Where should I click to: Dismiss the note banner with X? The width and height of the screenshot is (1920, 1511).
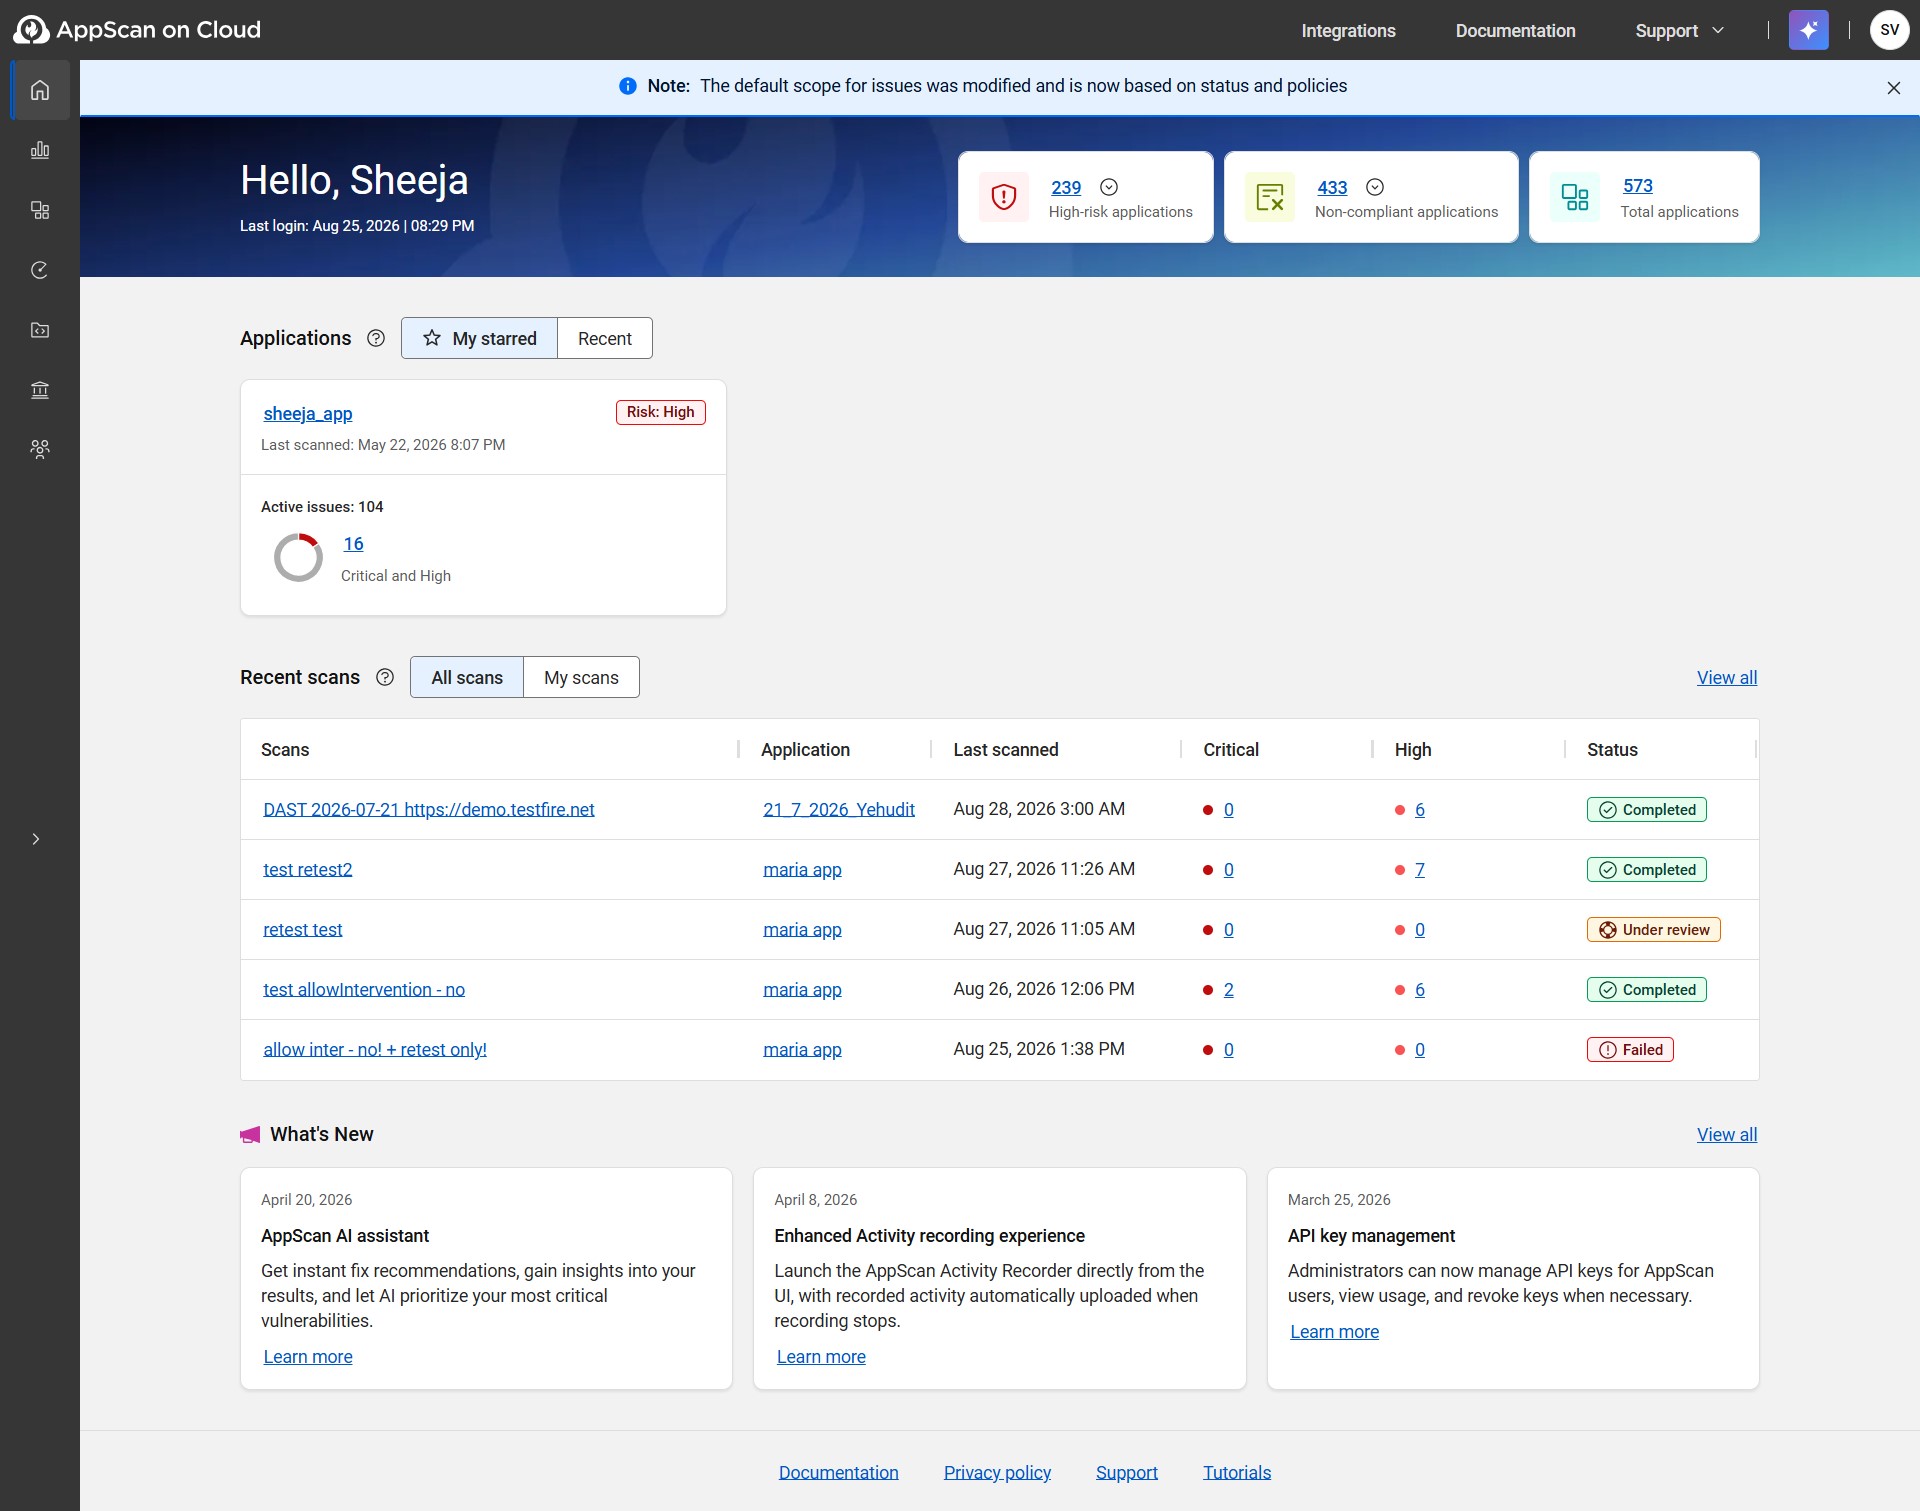[x=1893, y=88]
